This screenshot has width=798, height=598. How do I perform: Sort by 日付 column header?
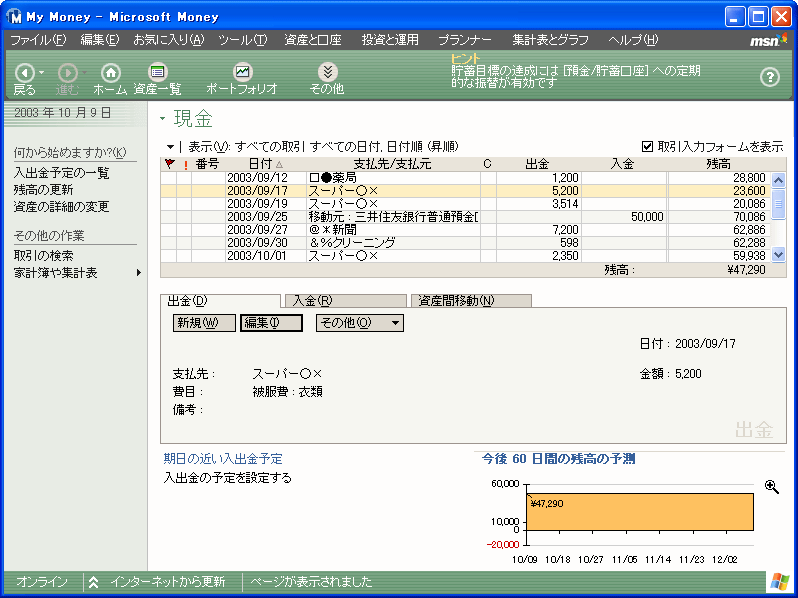(265, 164)
